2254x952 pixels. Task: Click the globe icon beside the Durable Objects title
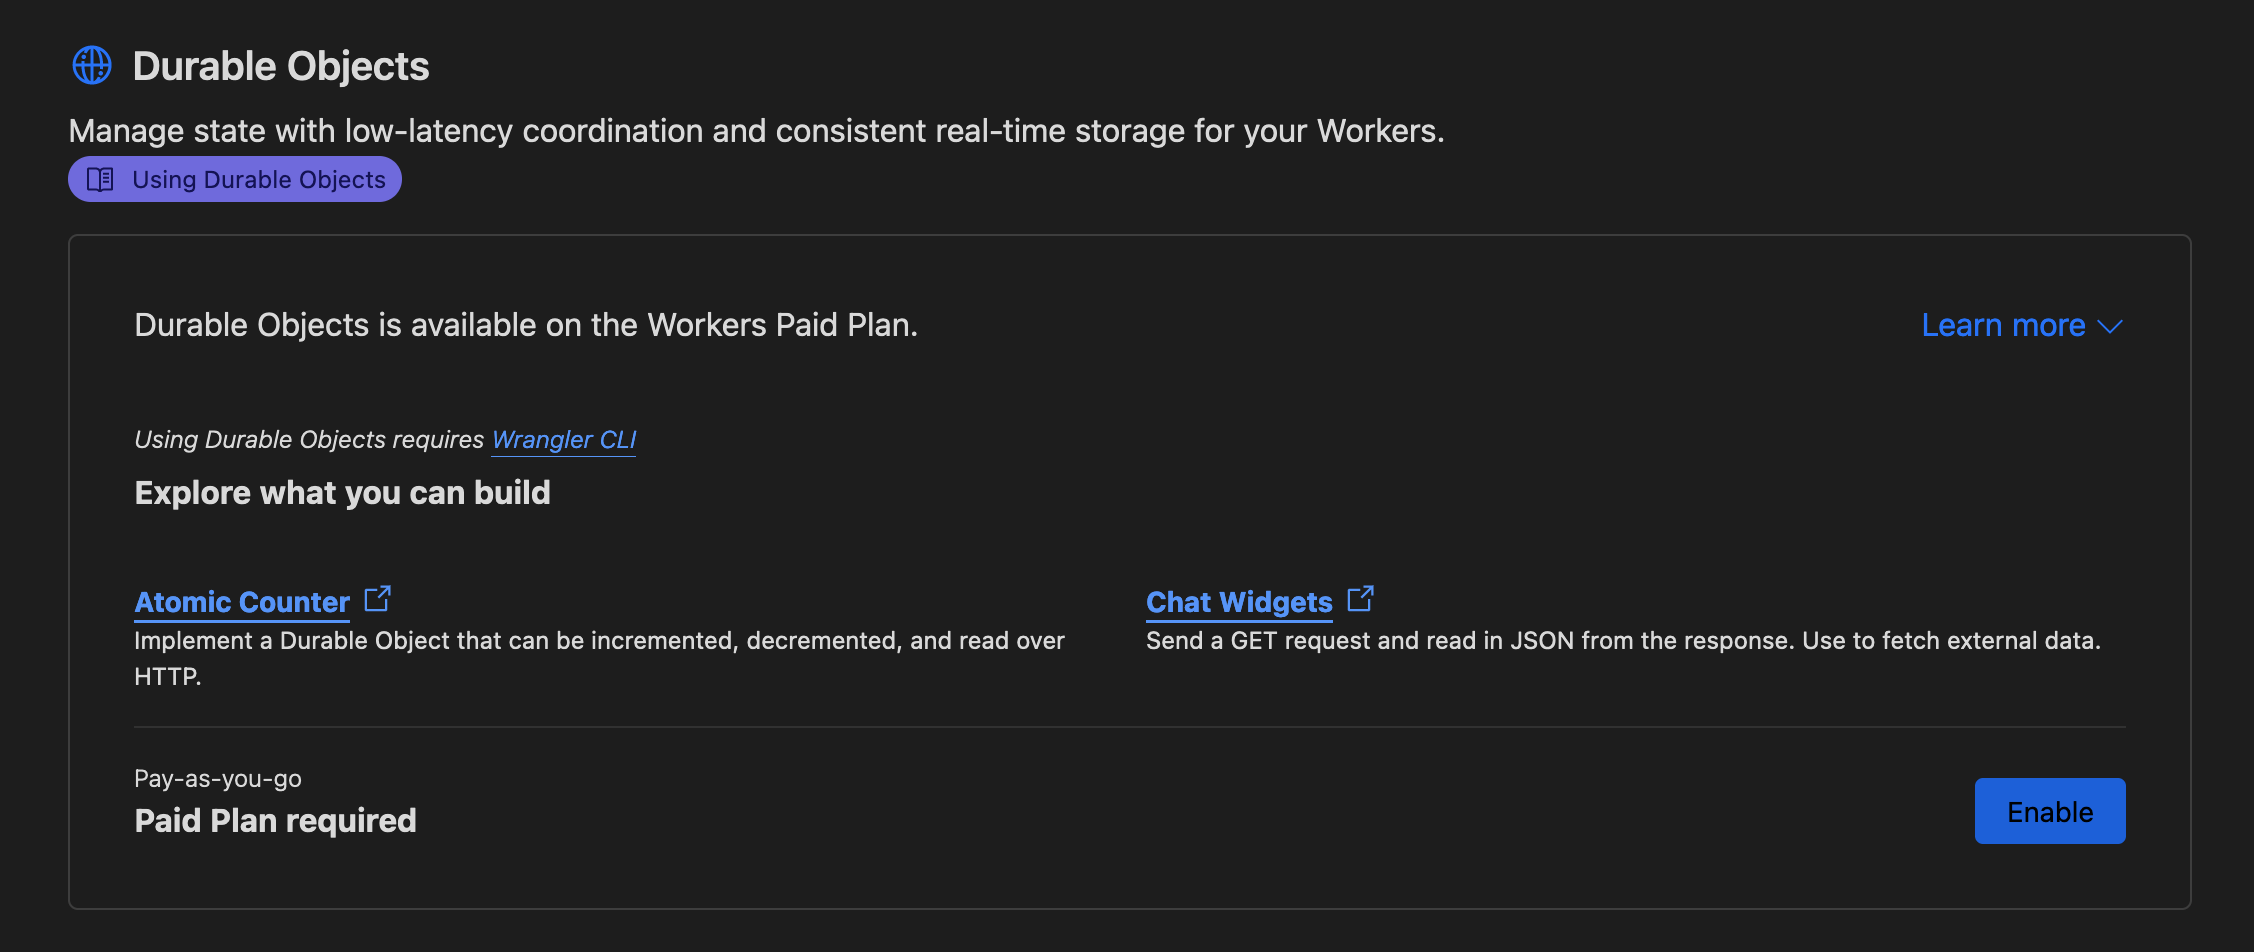(94, 65)
